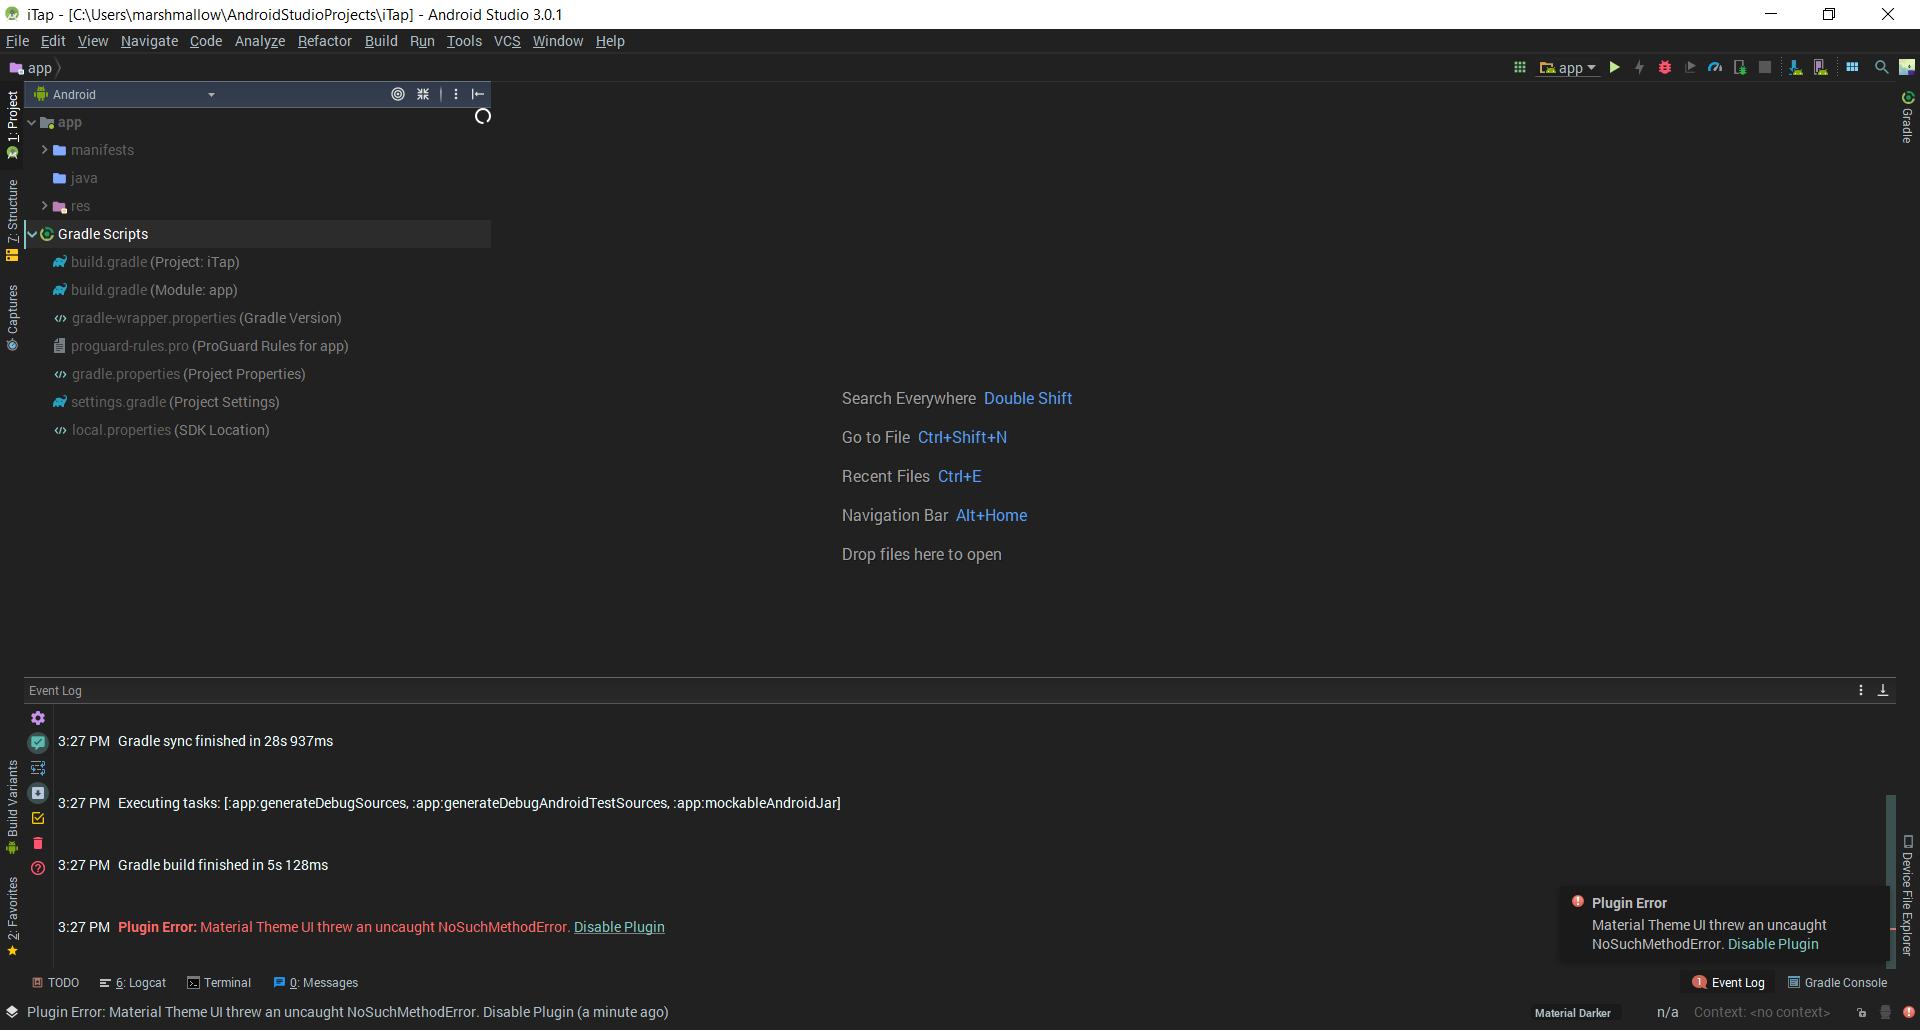Viewport: 1920px width, 1030px height.
Task: Collapse the app module tree node
Action: [x=31, y=122]
